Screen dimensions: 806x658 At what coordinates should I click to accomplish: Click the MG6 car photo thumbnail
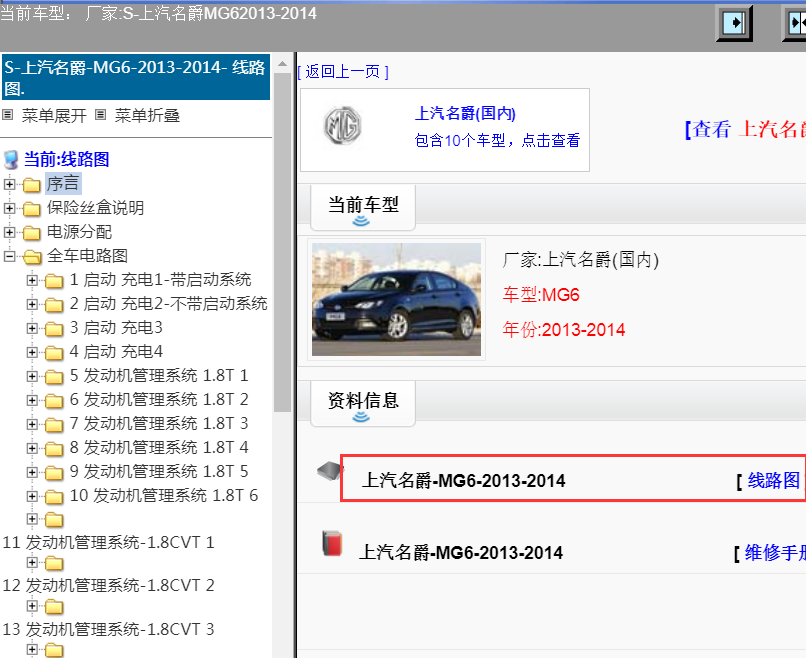coord(396,299)
